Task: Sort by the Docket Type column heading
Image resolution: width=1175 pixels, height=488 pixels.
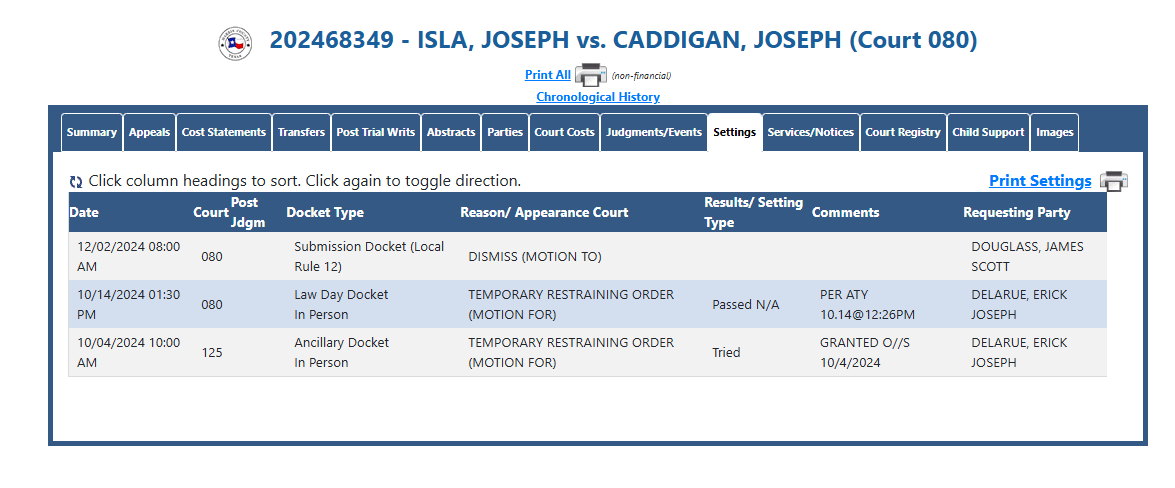Action: coord(325,213)
